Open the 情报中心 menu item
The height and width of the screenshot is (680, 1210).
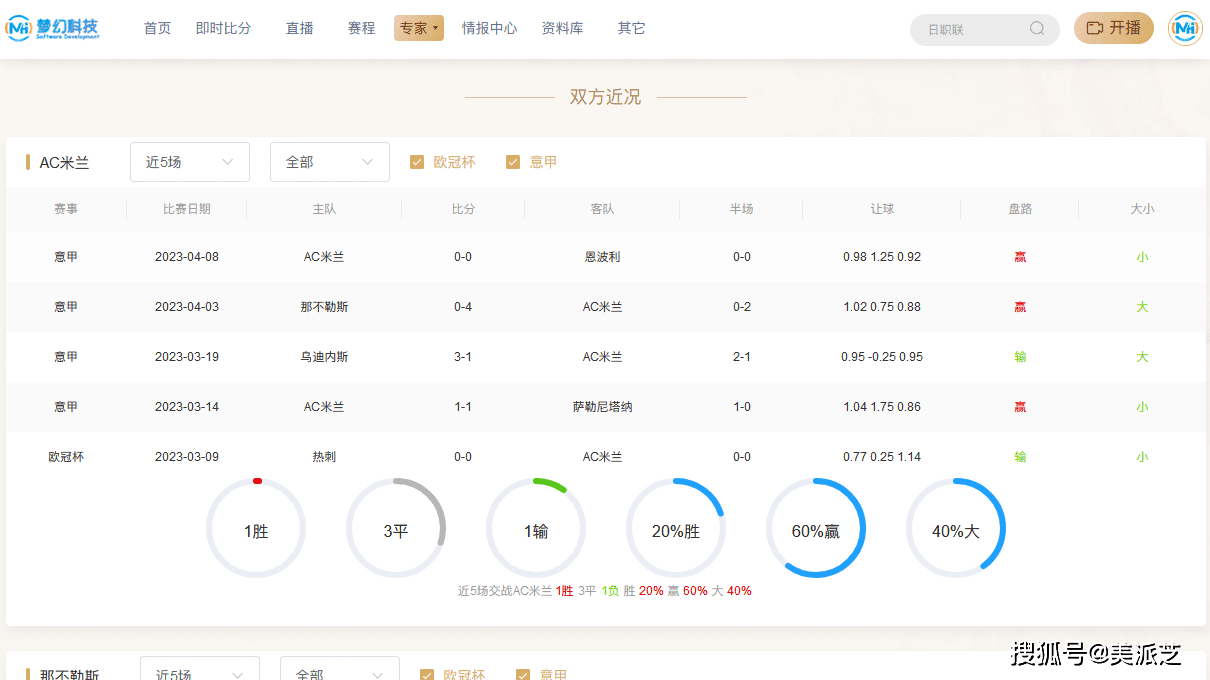tap(489, 28)
